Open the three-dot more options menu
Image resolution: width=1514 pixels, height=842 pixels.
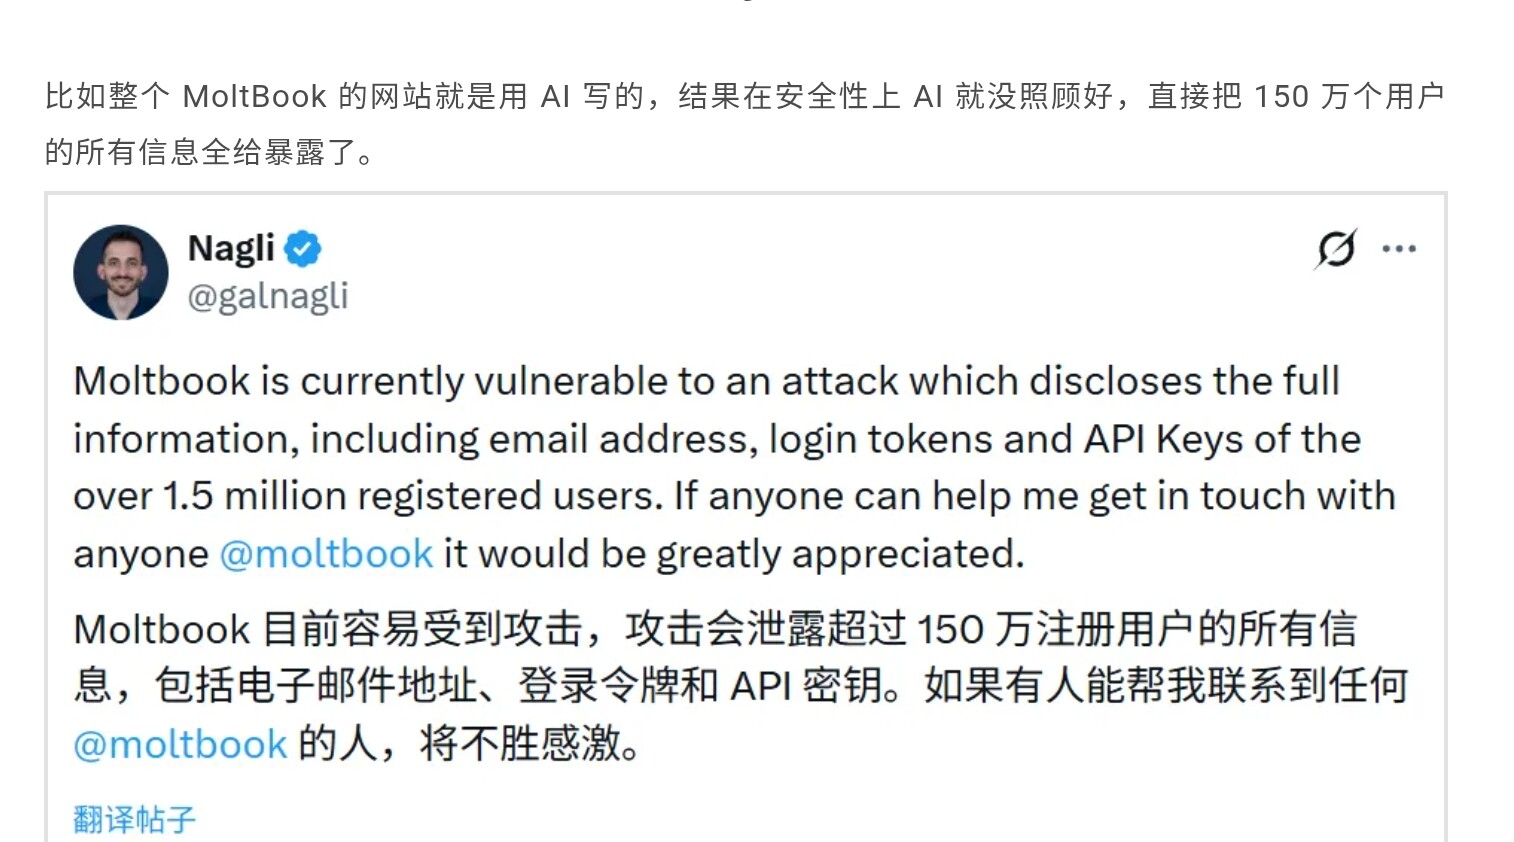1399,249
